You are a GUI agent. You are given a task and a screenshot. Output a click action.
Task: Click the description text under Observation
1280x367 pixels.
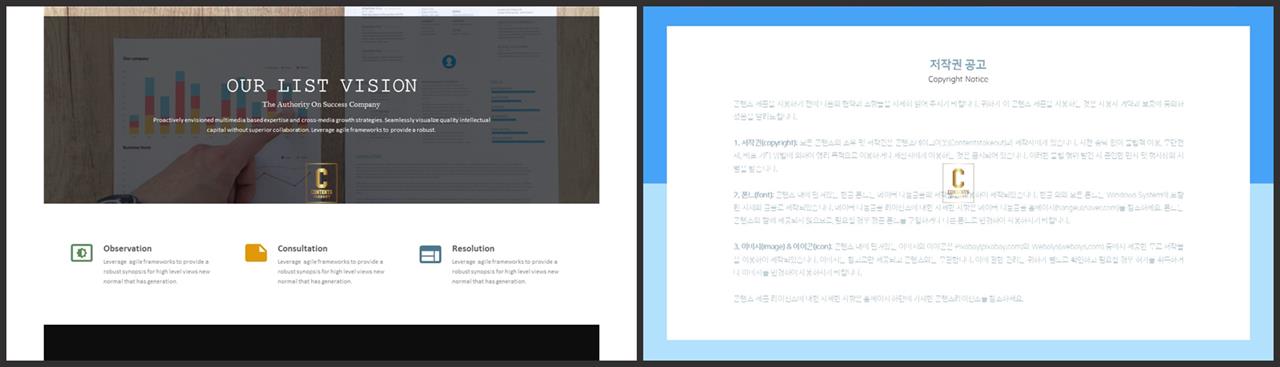[157, 271]
